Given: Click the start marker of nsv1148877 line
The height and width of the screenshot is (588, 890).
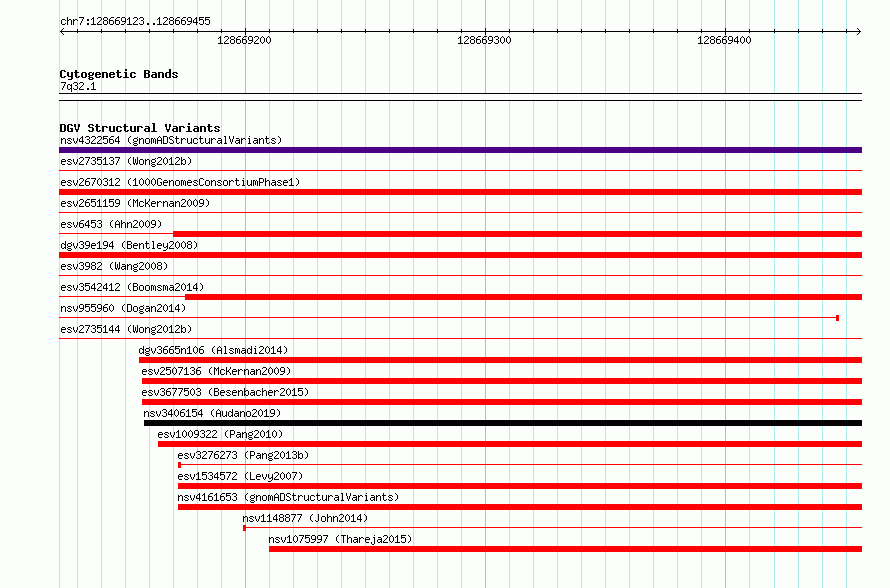Looking at the screenshot, I should point(245,528).
